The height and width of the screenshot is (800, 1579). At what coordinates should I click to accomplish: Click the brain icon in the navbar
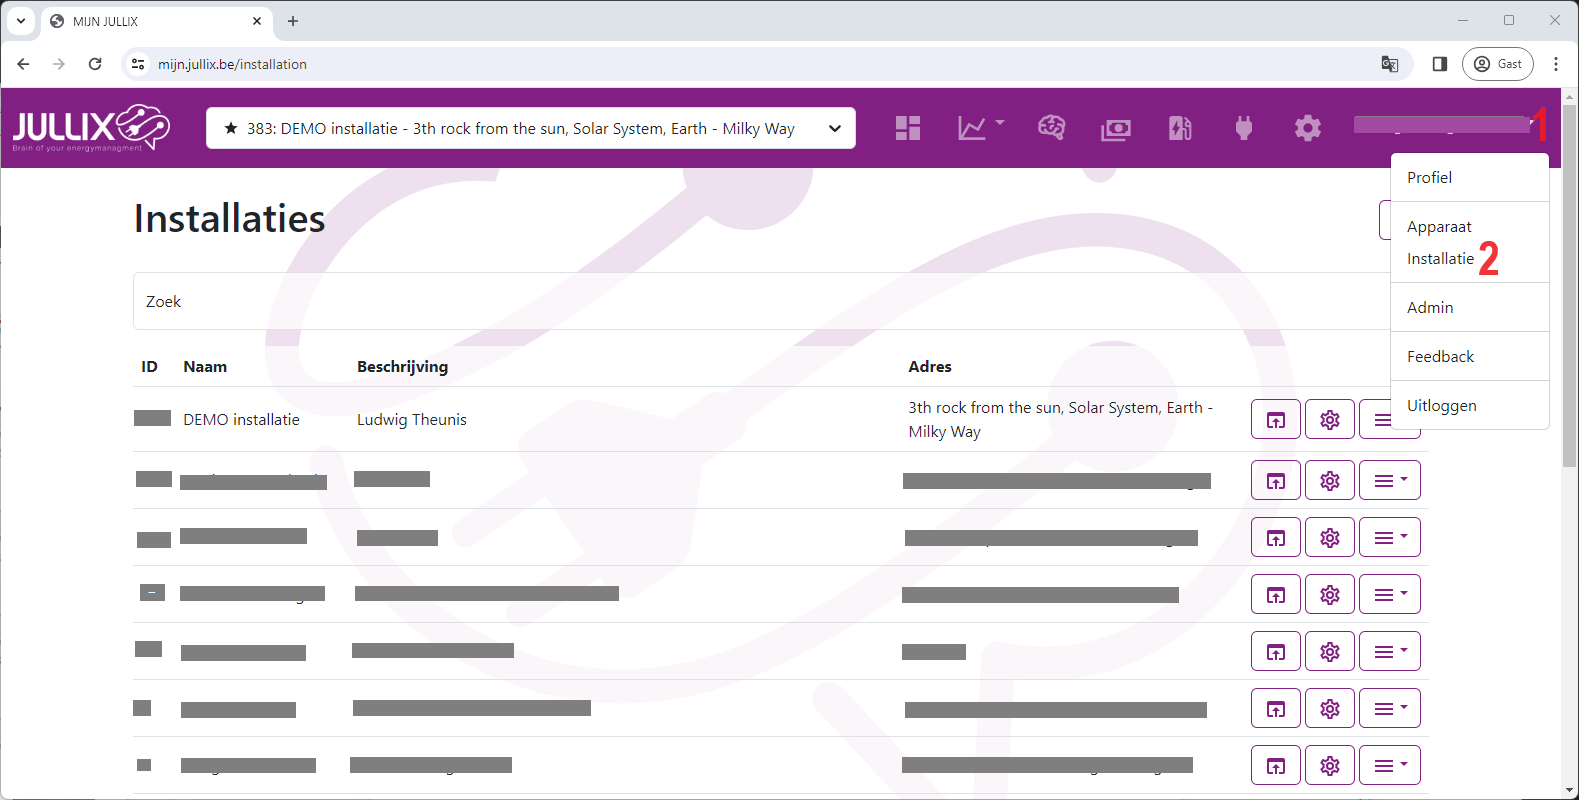[1051, 128]
